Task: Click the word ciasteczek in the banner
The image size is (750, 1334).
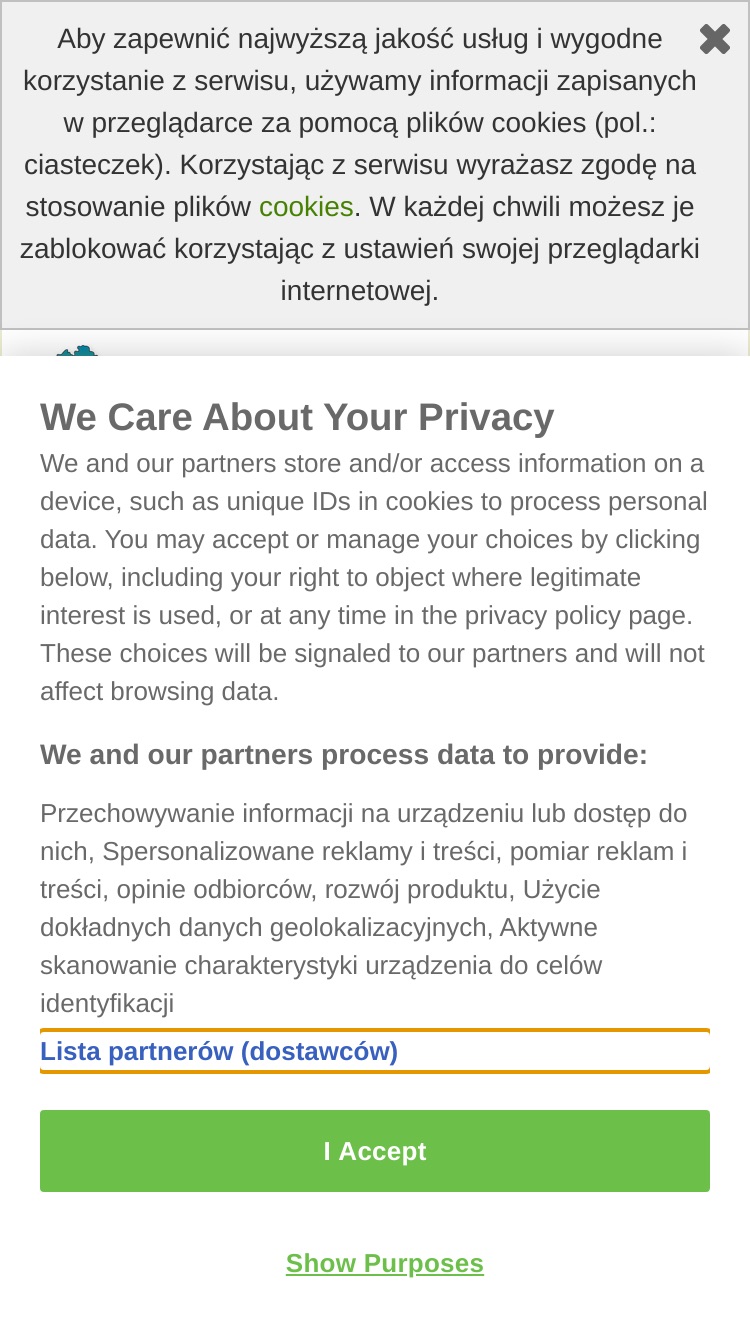Action: 90,165
